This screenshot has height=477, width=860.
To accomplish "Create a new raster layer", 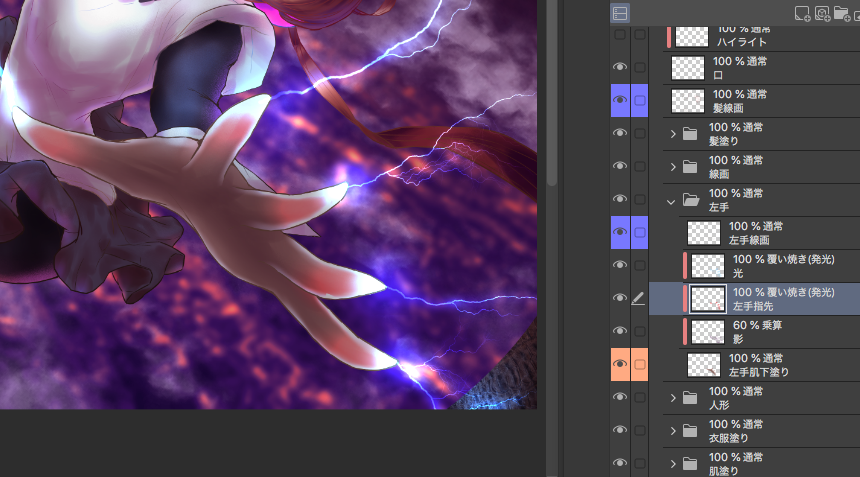I will (x=802, y=14).
